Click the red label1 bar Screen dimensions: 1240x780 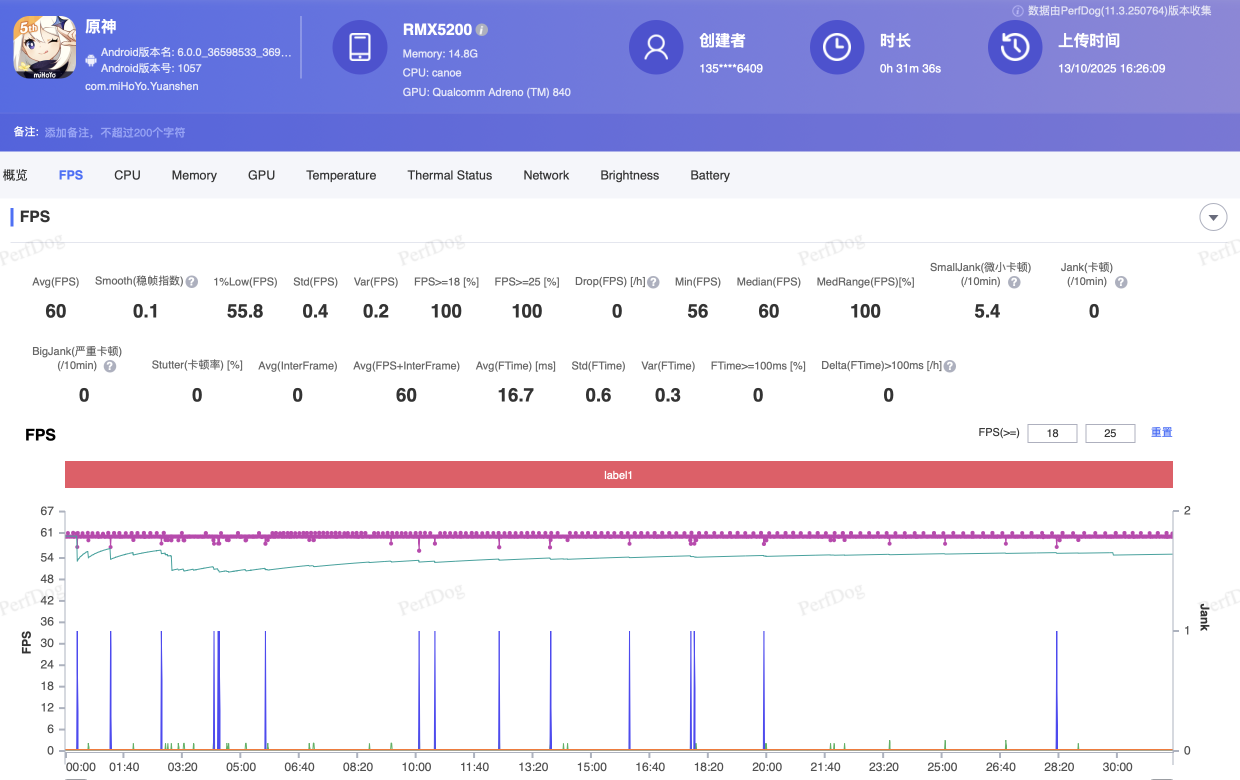pyautogui.click(x=618, y=475)
